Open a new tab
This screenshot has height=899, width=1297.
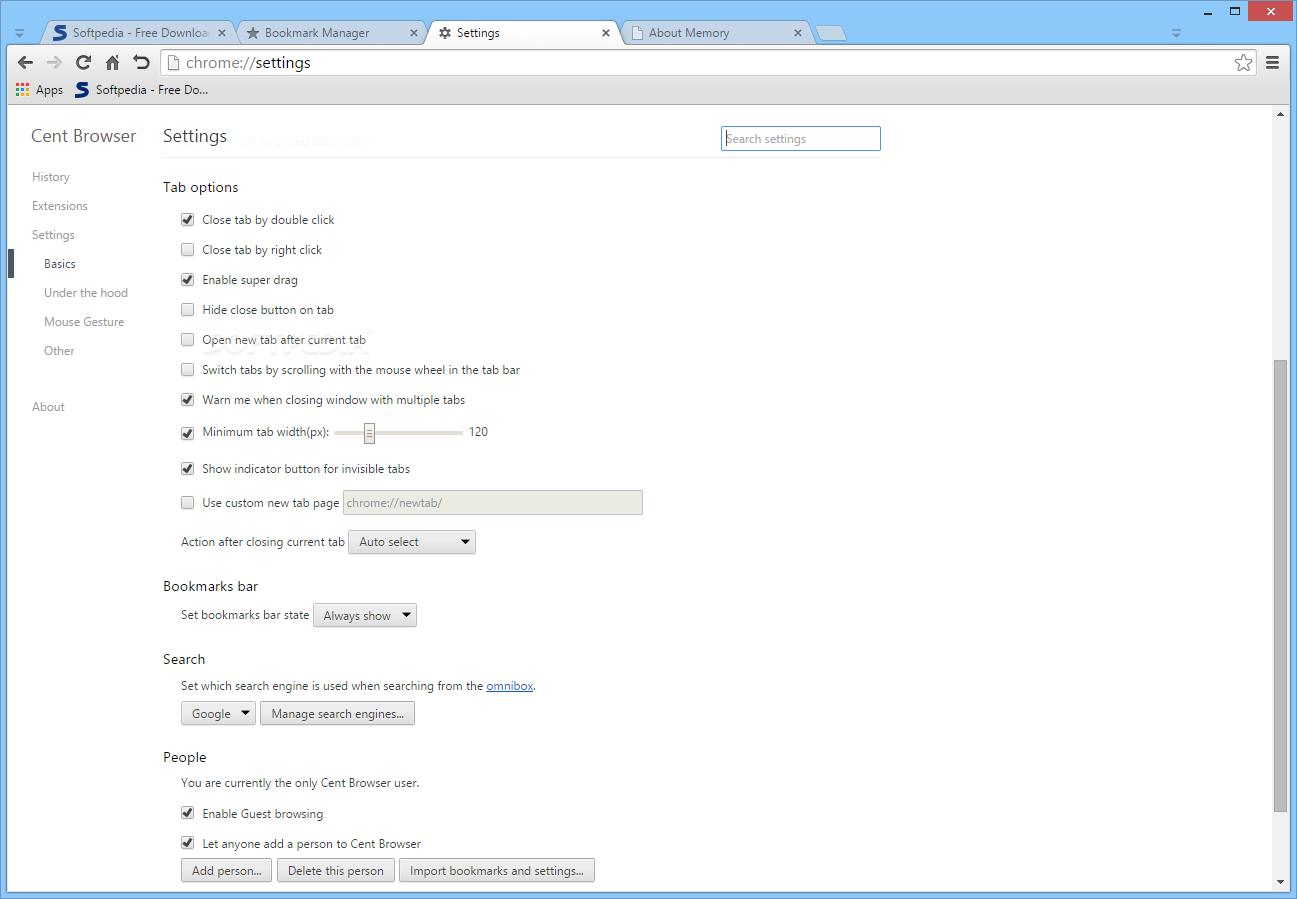pos(831,34)
